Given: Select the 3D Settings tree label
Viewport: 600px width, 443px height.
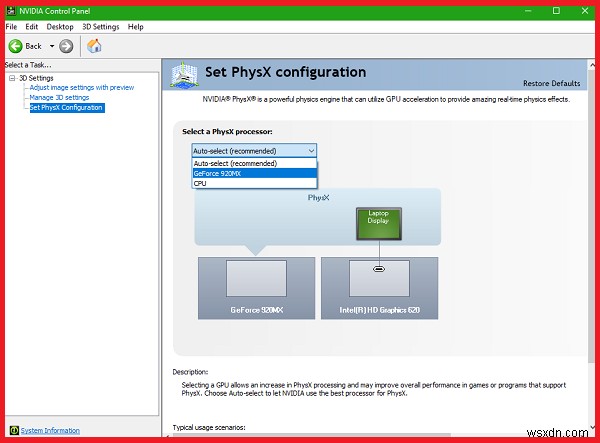Looking at the screenshot, I should (36, 78).
